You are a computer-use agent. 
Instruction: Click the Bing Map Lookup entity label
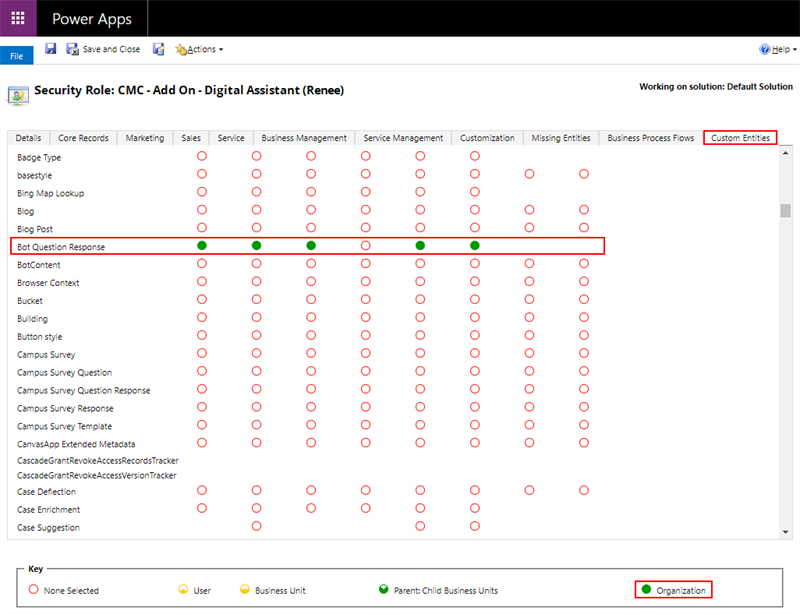[50, 193]
